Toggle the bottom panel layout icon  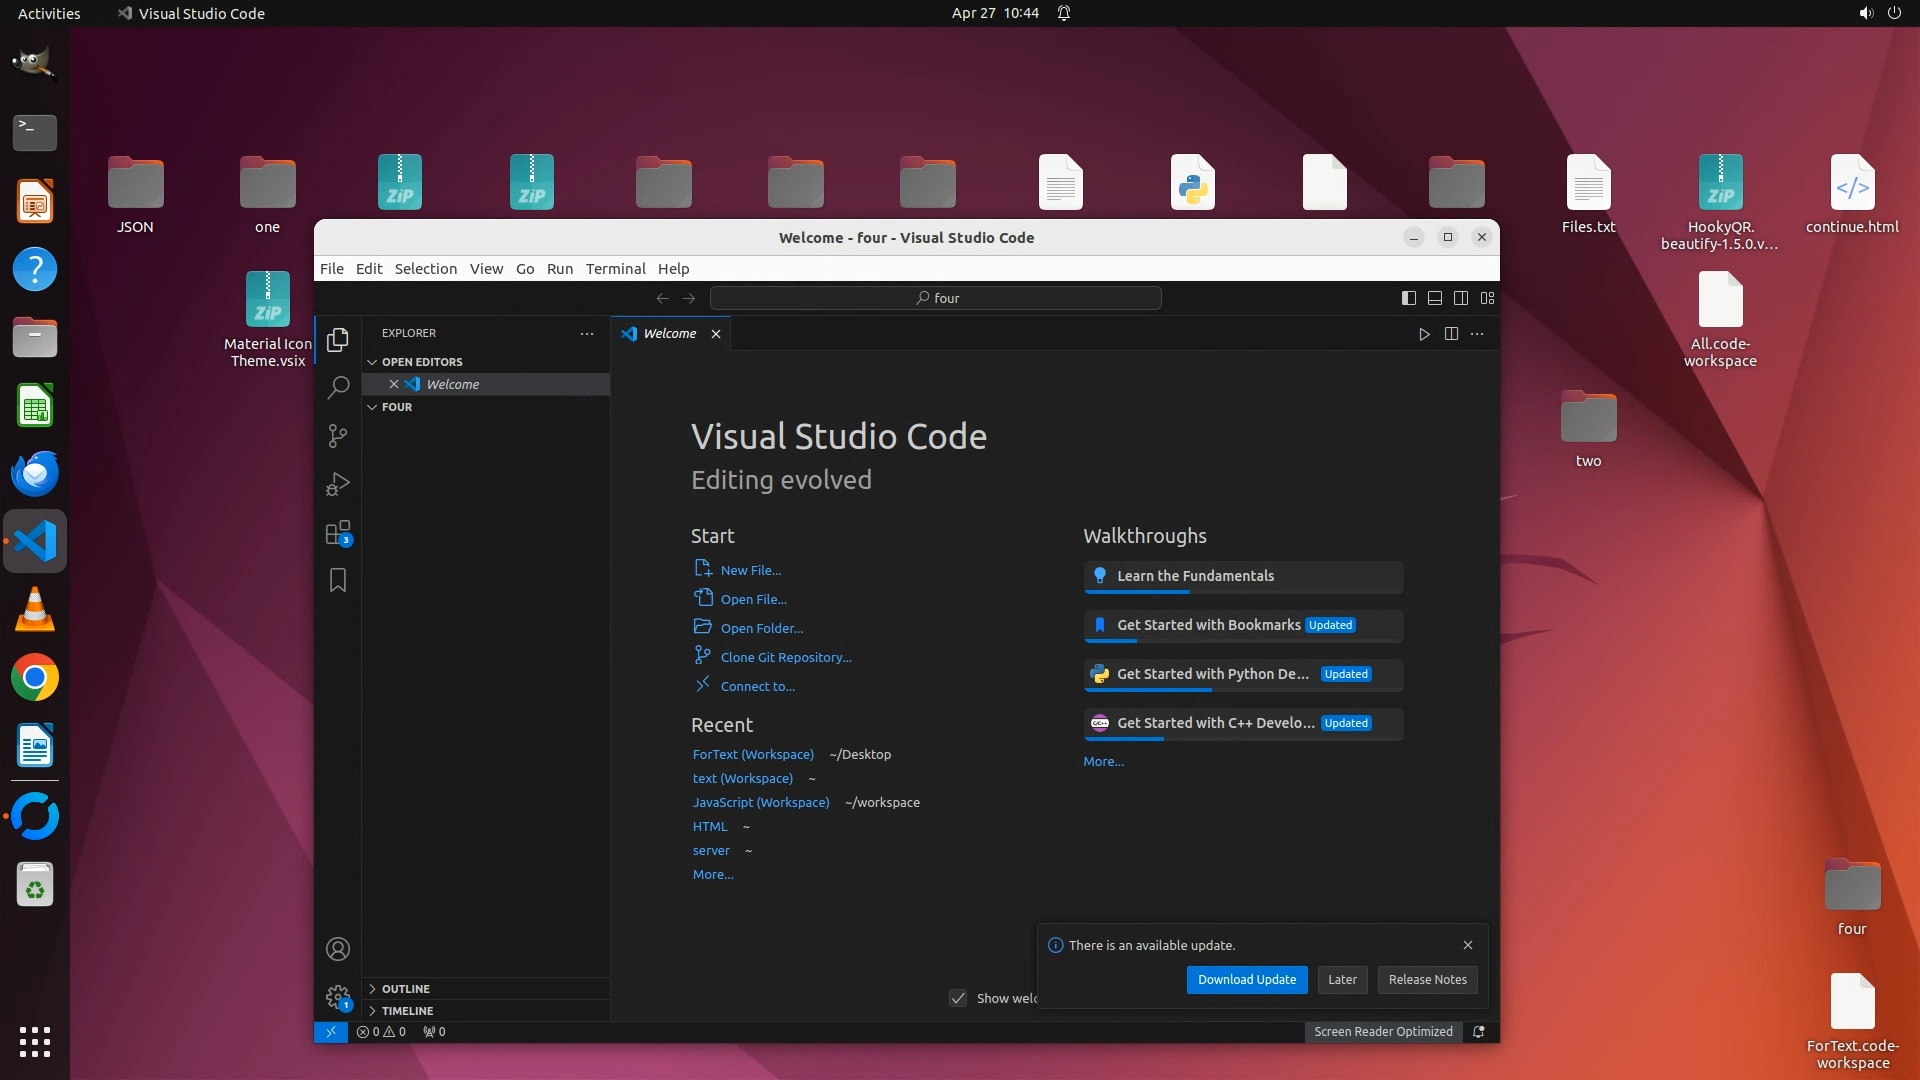1434,298
